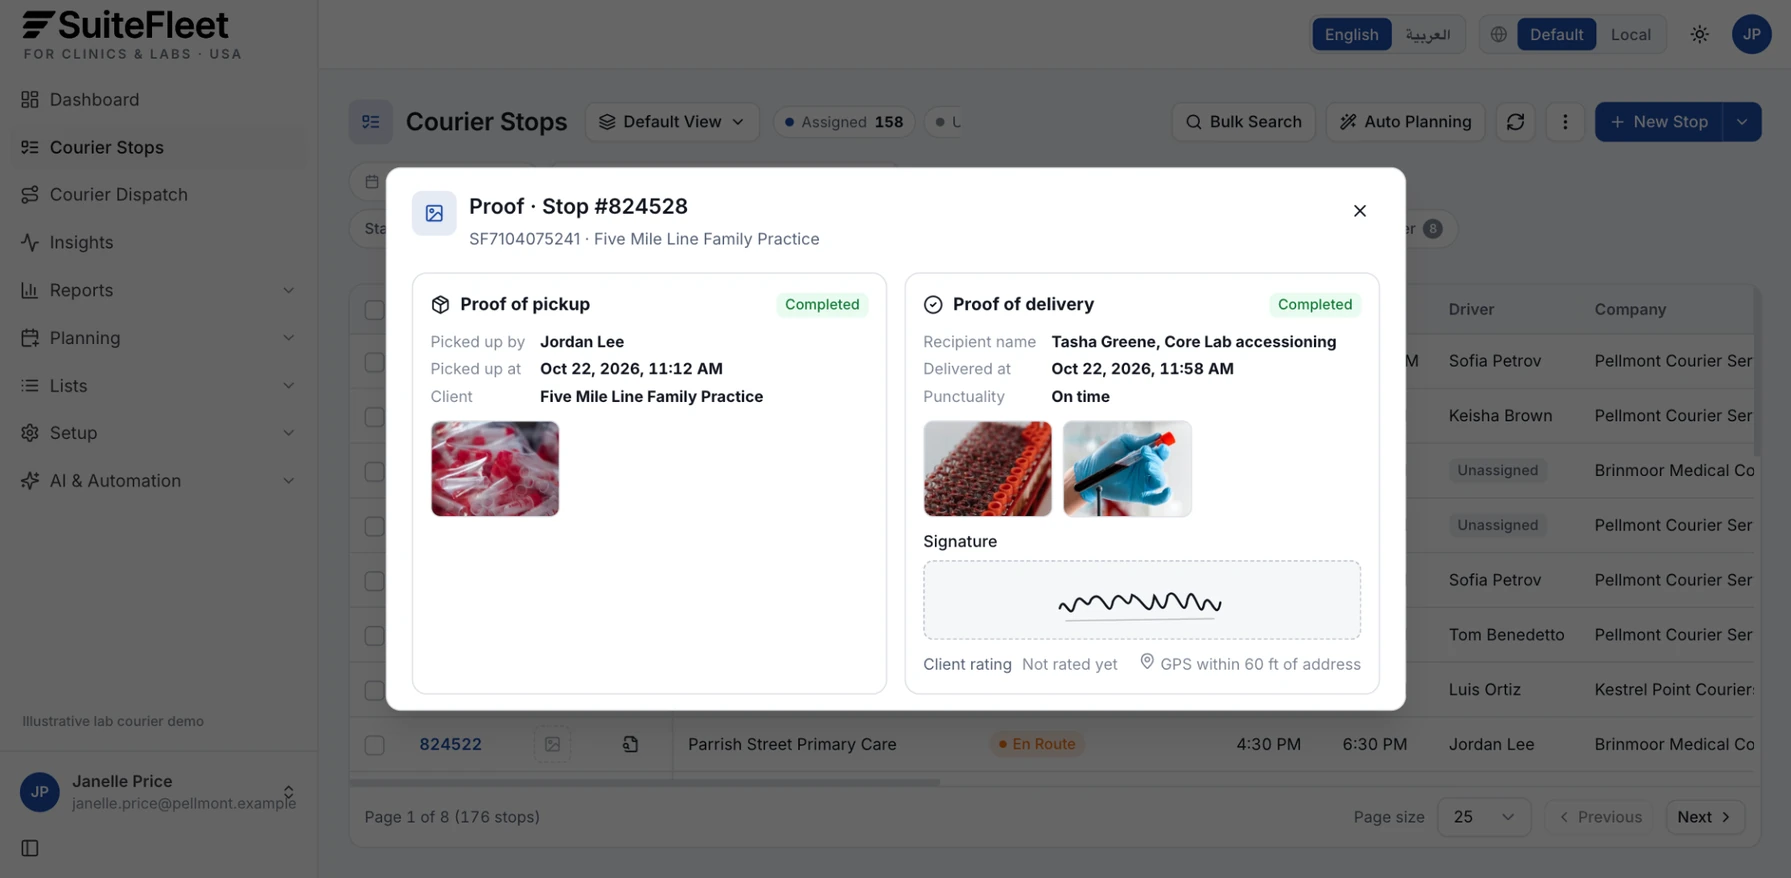Click the Next page button
Viewport: 1791px width, 878px height.
(1704, 817)
